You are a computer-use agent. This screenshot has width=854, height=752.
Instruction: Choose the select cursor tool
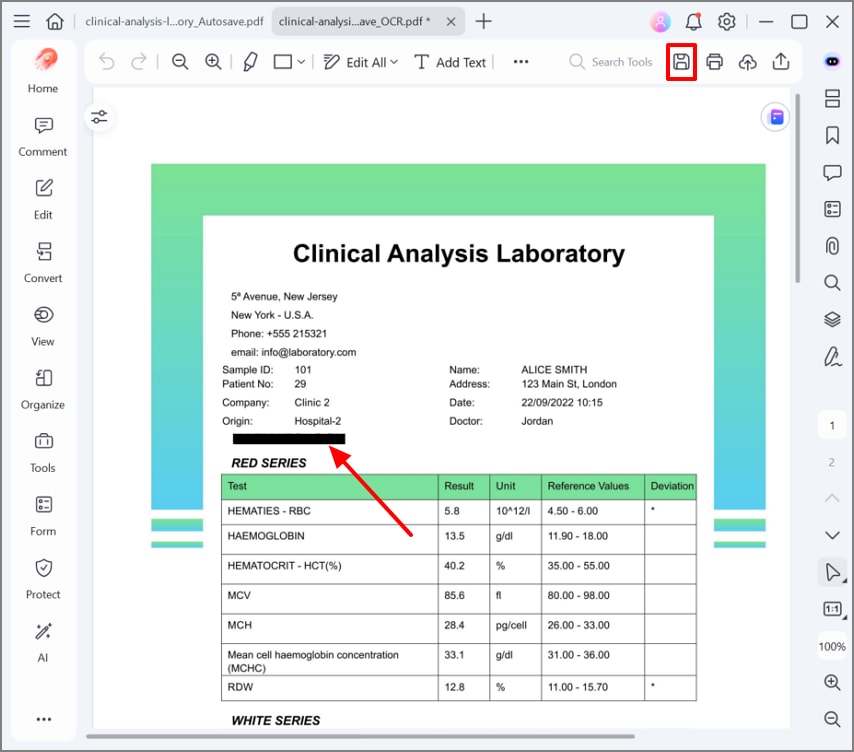pos(832,572)
